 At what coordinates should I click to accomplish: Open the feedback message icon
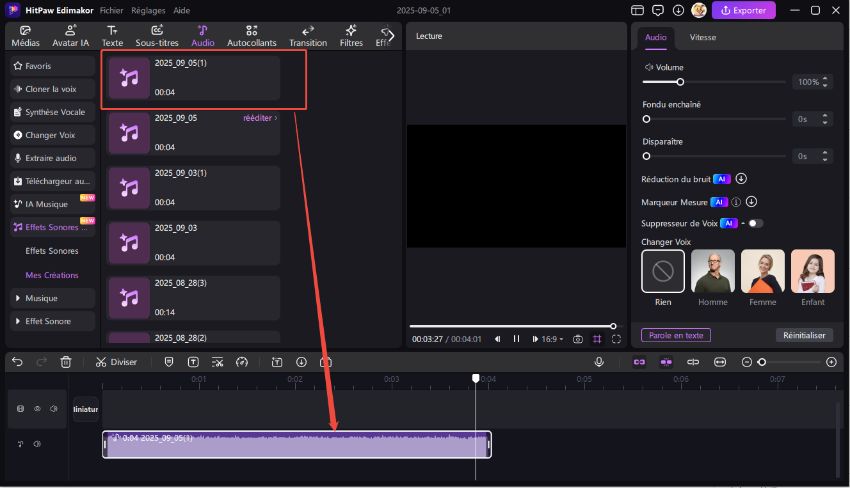[658, 10]
